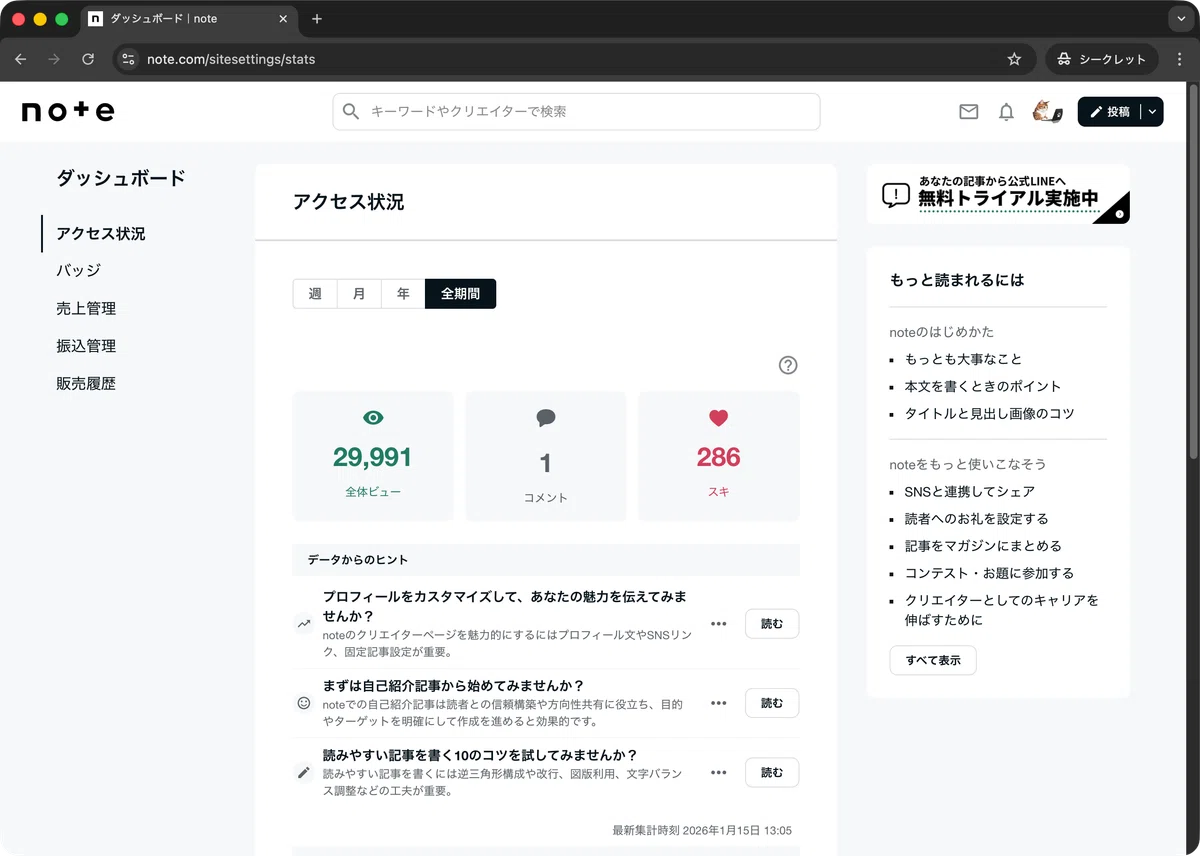
Task: Click the magnifier search icon
Action: [351, 112]
